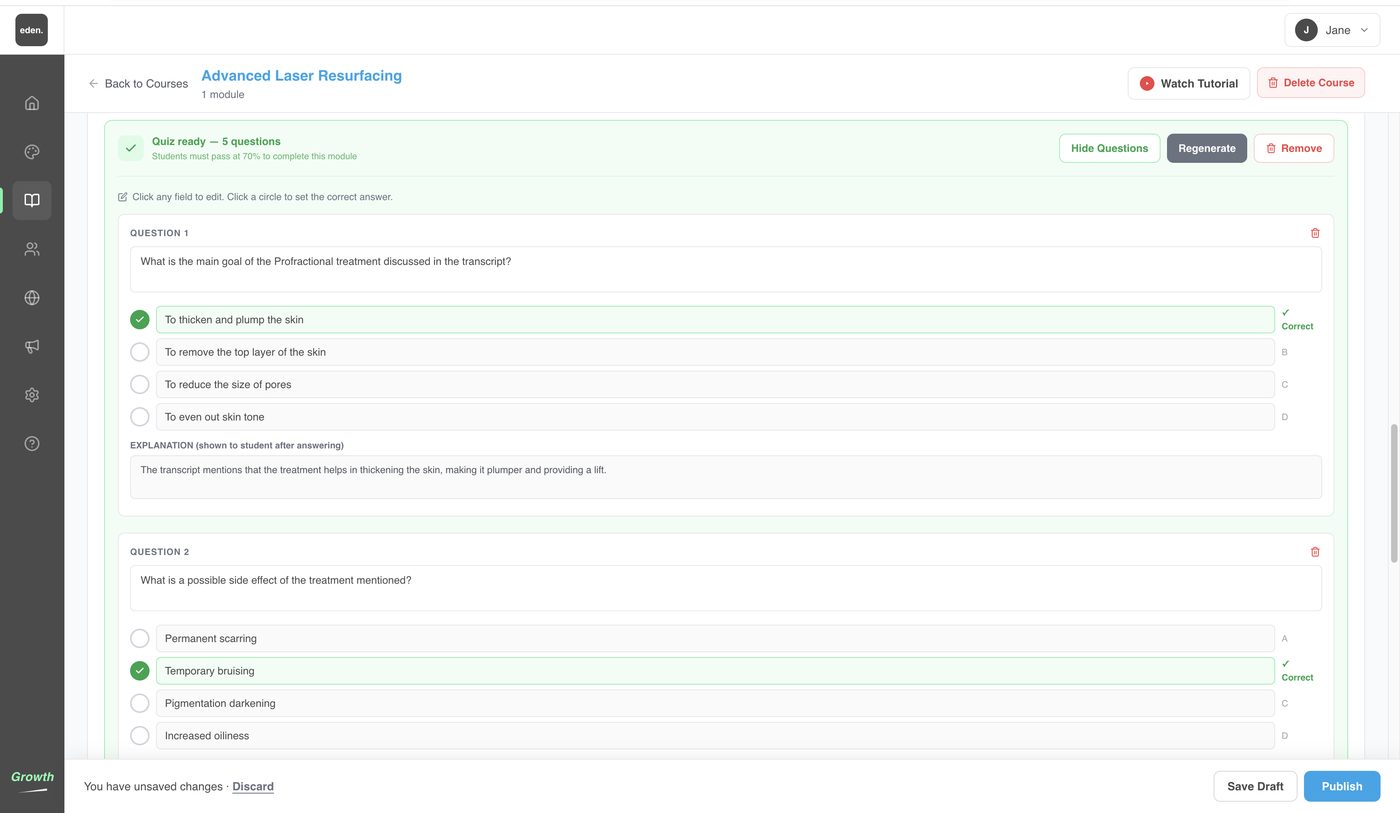Regenerate the quiz questions
The image size is (1400, 813).
[1207, 148]
